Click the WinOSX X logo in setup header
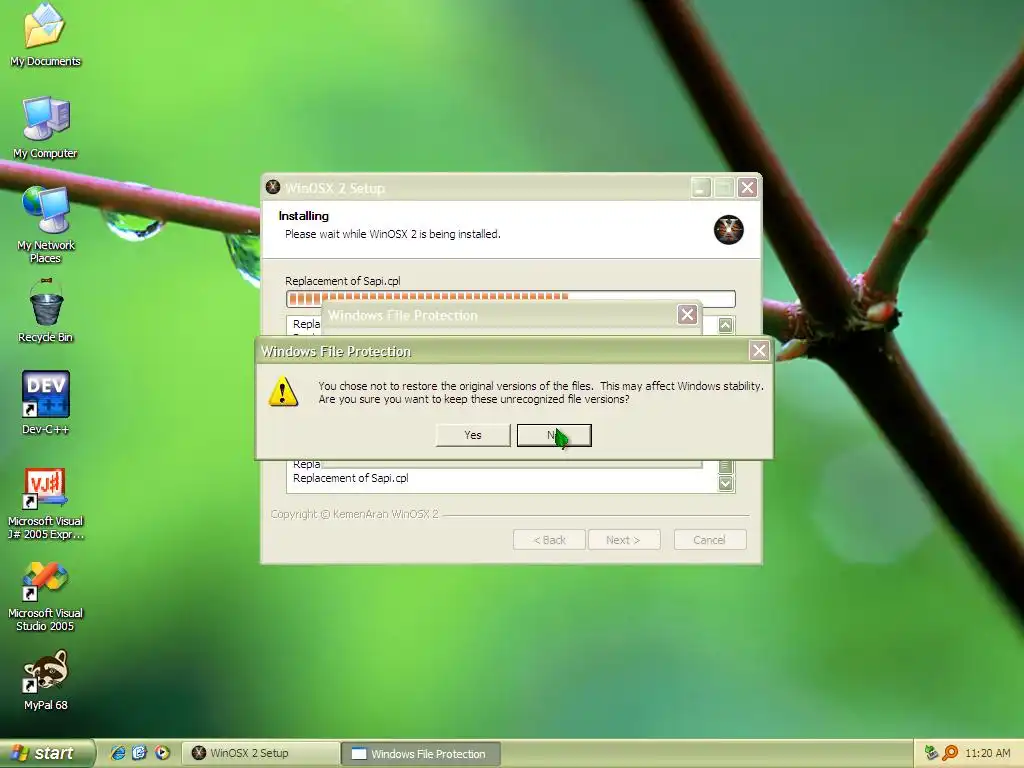 click(x=728, y=230)
